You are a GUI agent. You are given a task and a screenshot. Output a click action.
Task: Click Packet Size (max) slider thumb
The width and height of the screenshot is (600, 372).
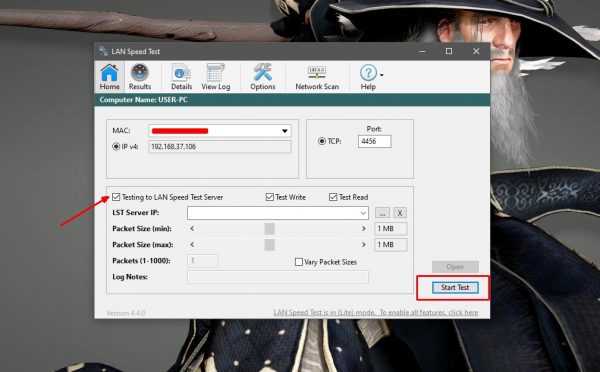point(269,245)
